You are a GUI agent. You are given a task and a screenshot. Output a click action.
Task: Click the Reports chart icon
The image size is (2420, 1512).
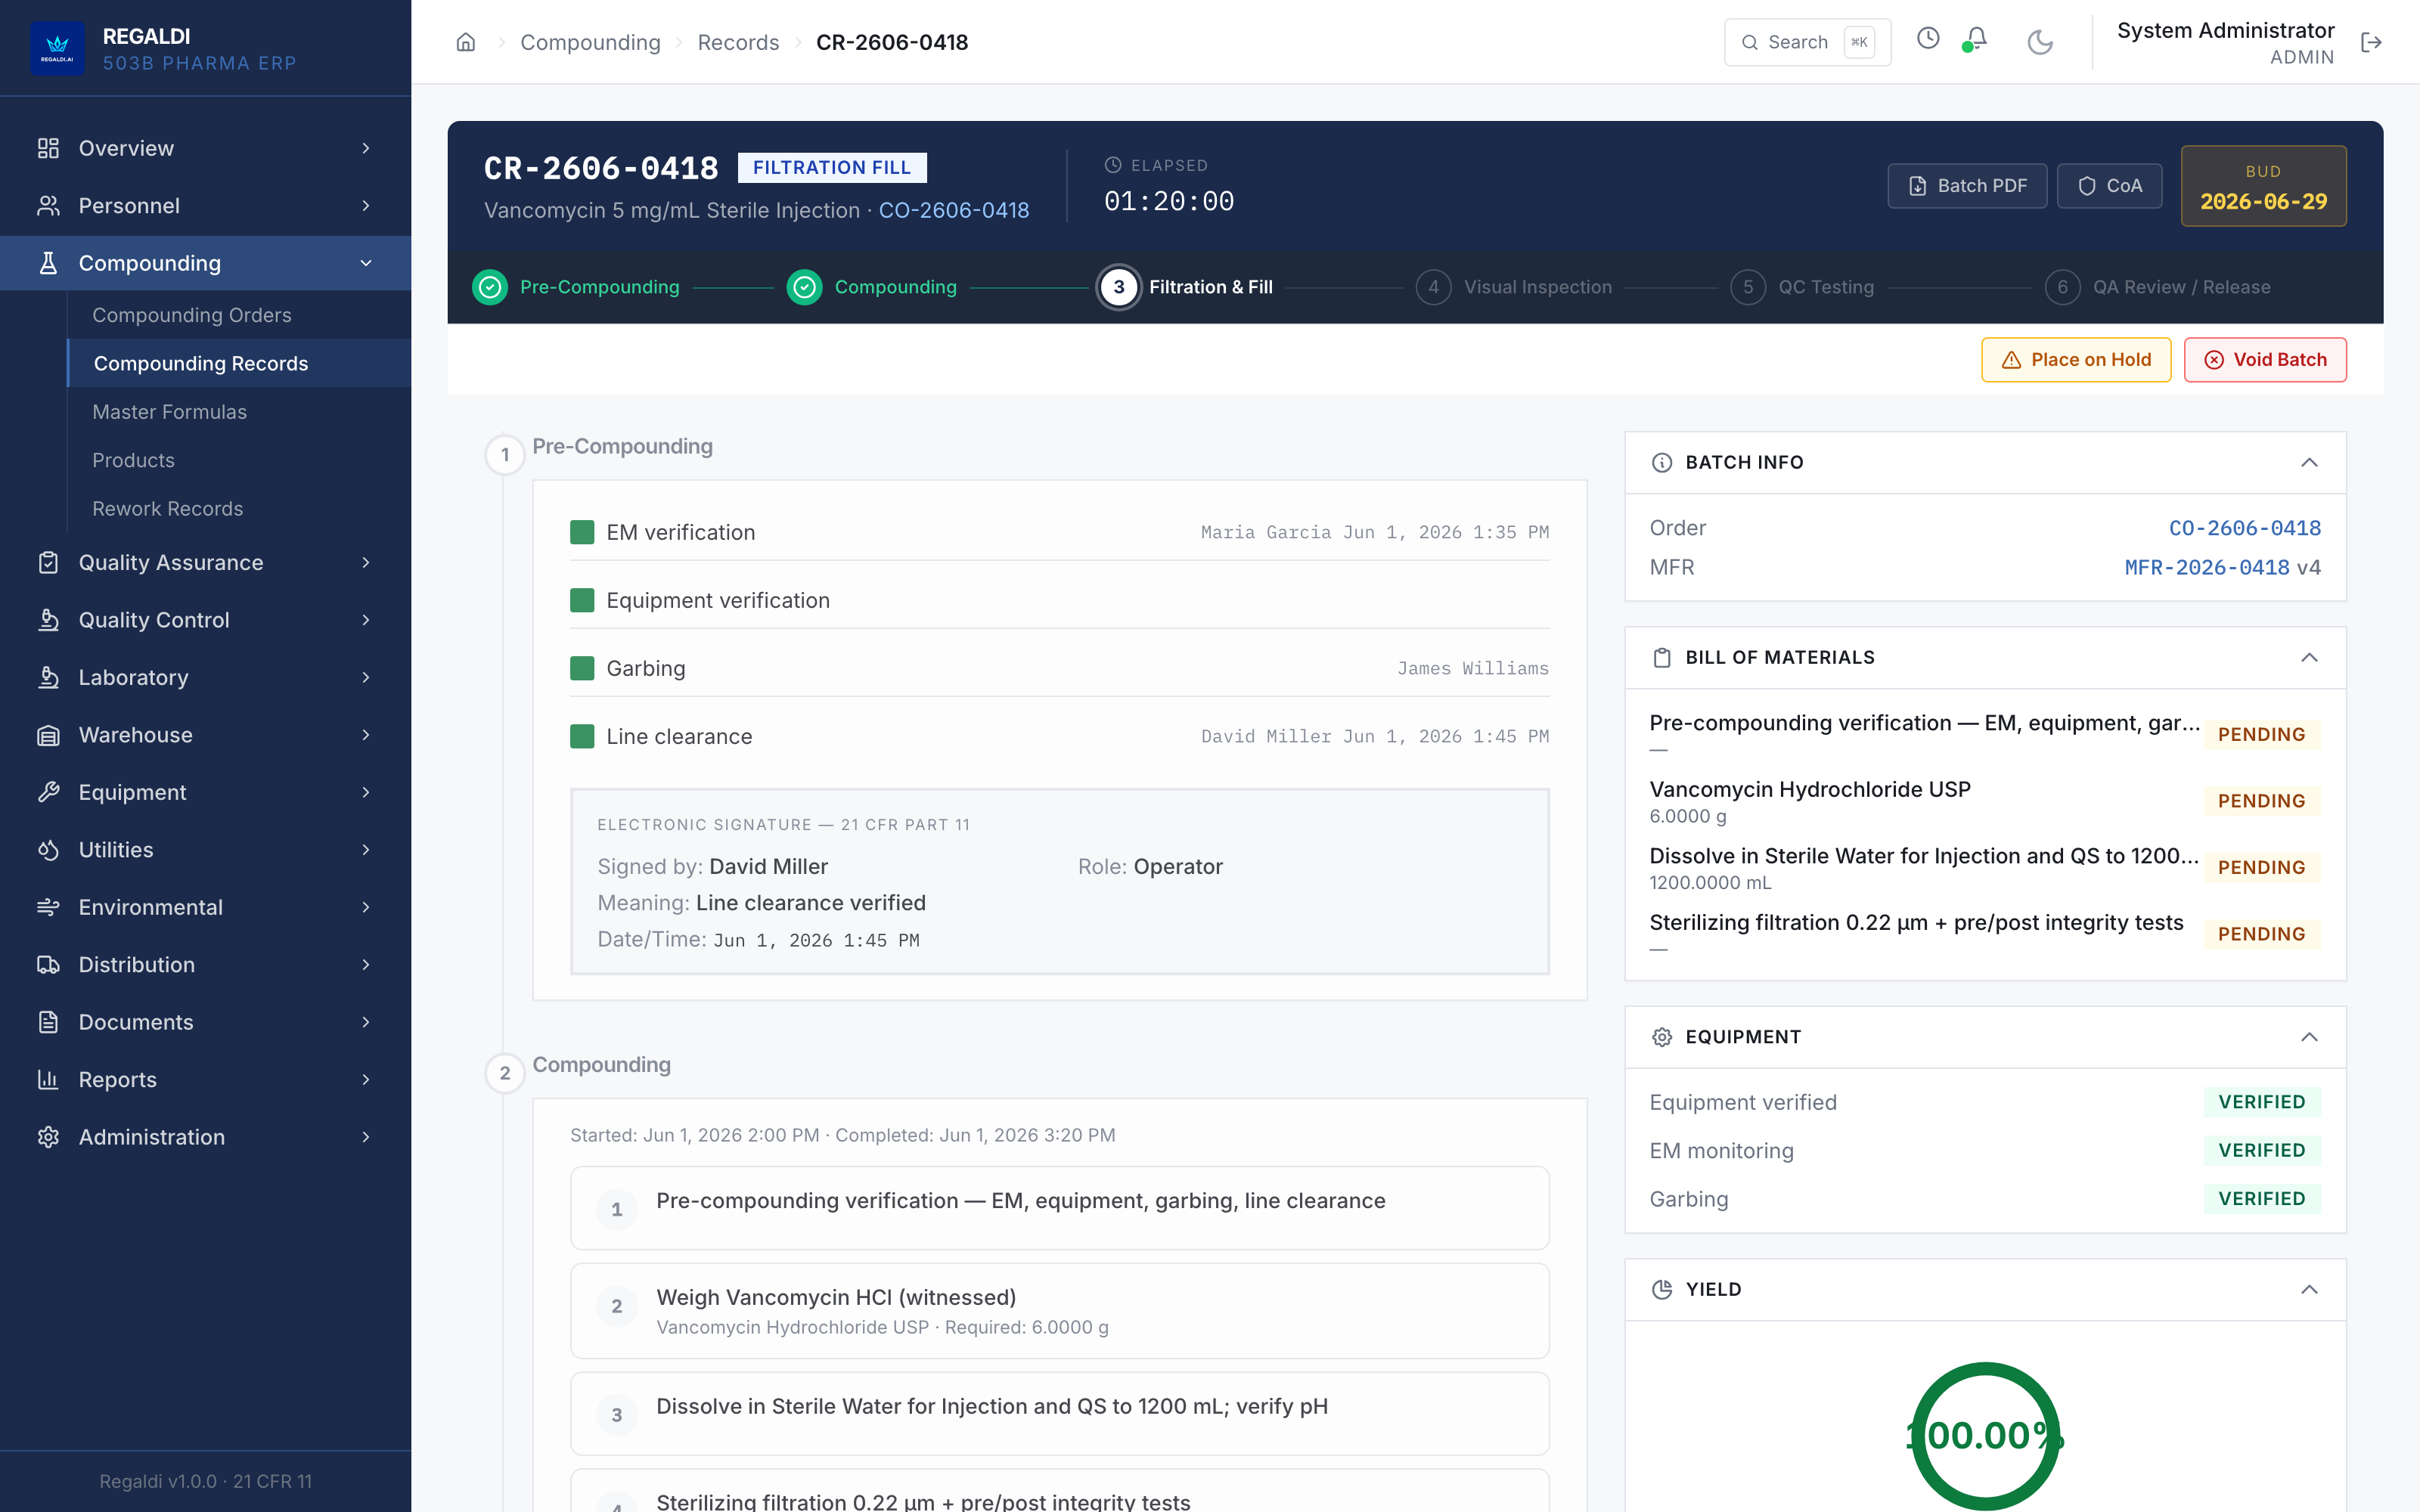(x=48, y=1080)
